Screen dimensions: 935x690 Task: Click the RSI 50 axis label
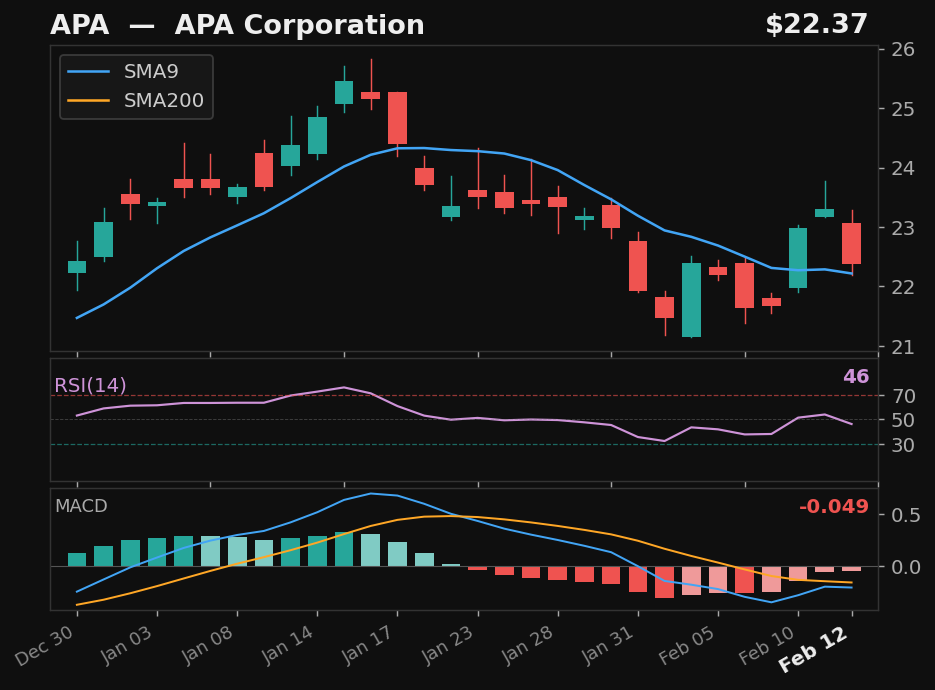coord(903,420)
